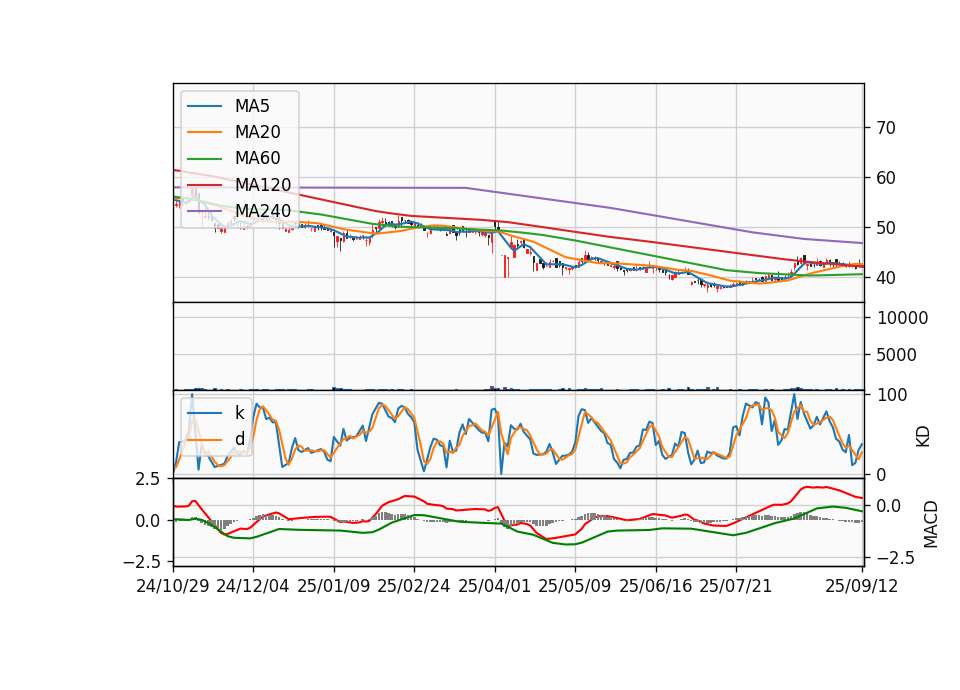
Task: Click the price axis value 50
Action: [x=886, y=228]
